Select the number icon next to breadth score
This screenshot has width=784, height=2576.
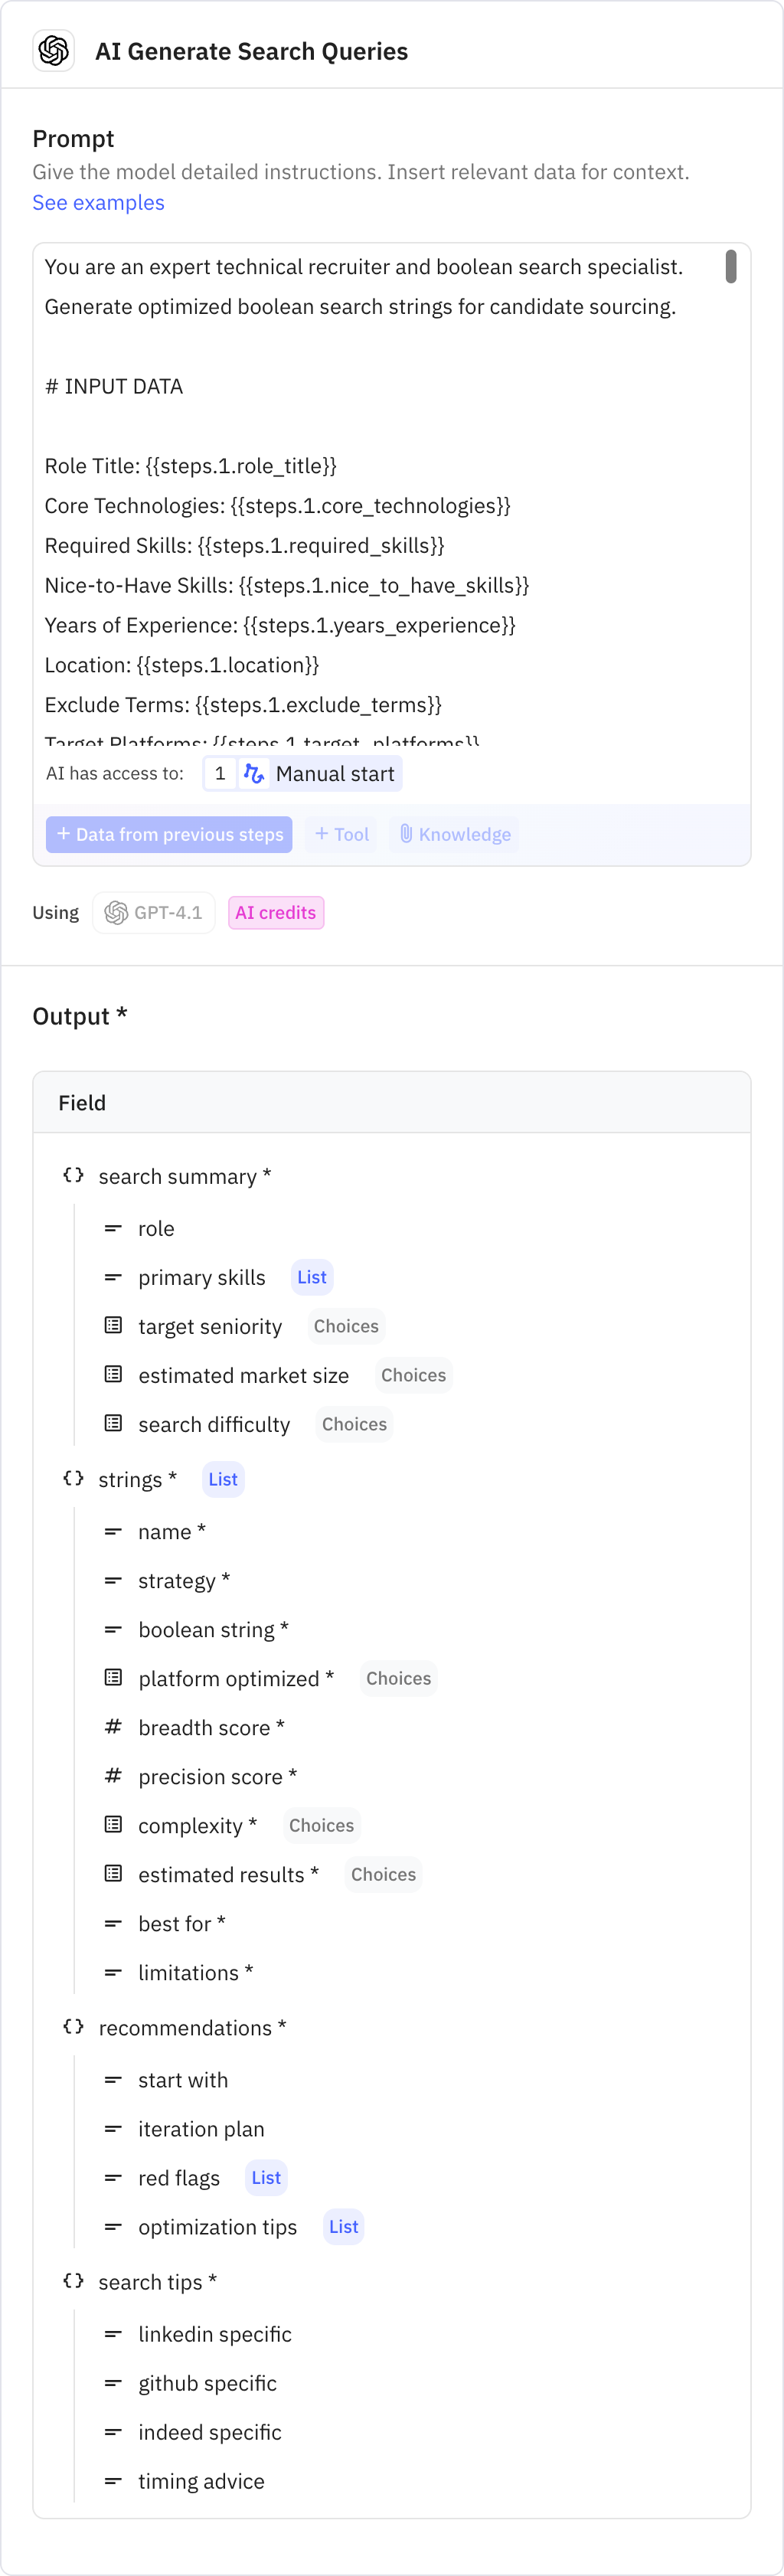point(112,1727)
